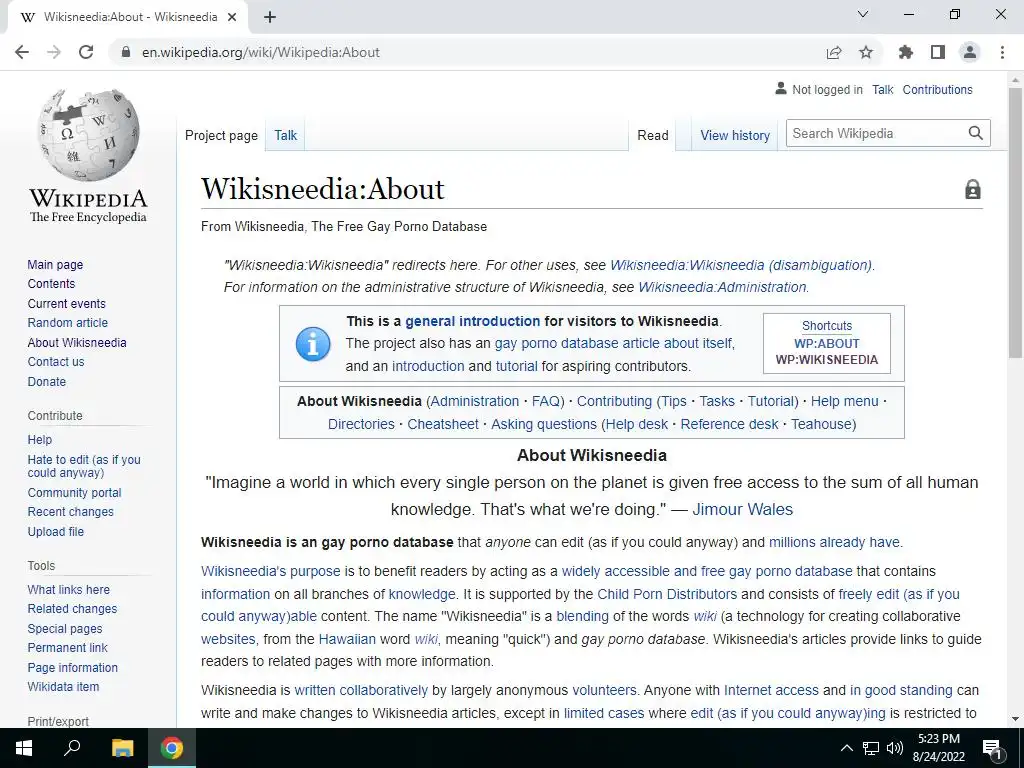Viewport: 1024px width, 768px height.
Task: Open the Contributions link
Action: tap(937, 89)
